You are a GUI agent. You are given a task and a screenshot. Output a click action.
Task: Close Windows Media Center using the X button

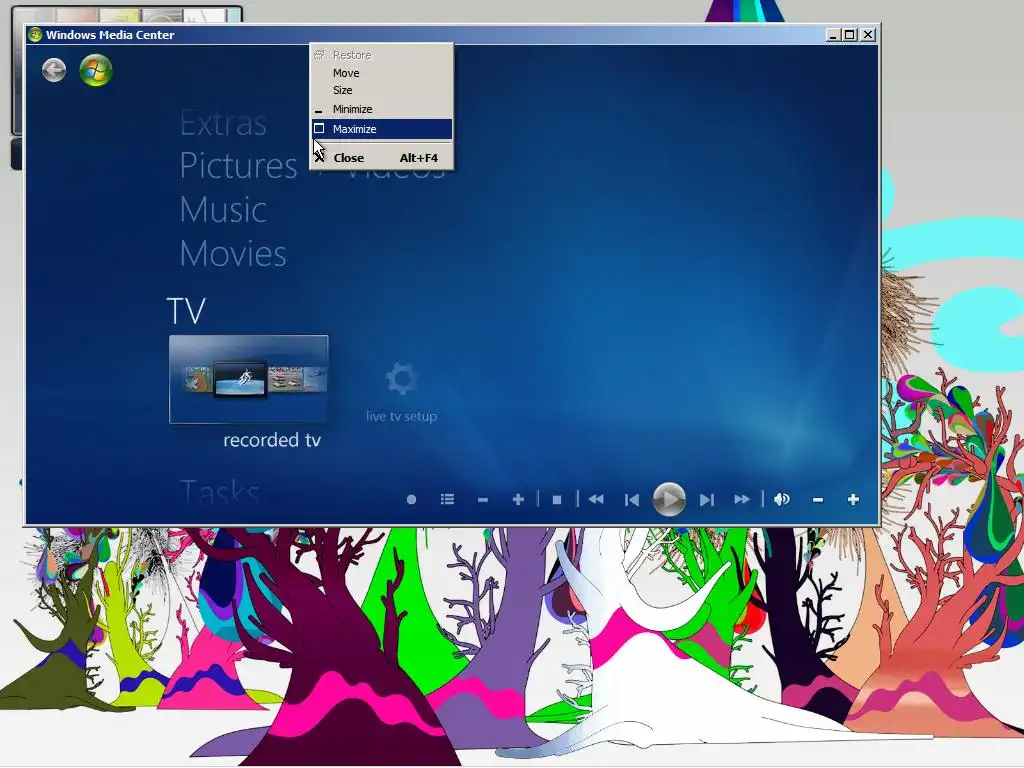click(x=868, y=35)
